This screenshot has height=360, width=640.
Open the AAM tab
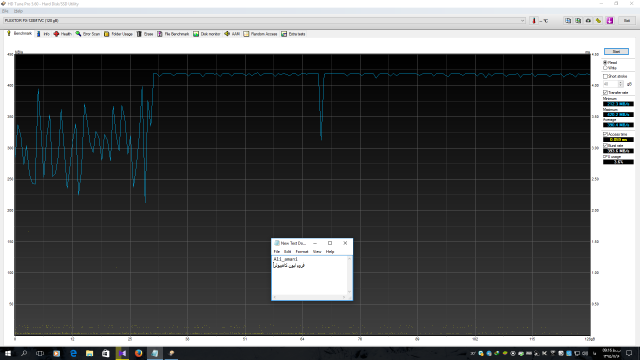232,34
